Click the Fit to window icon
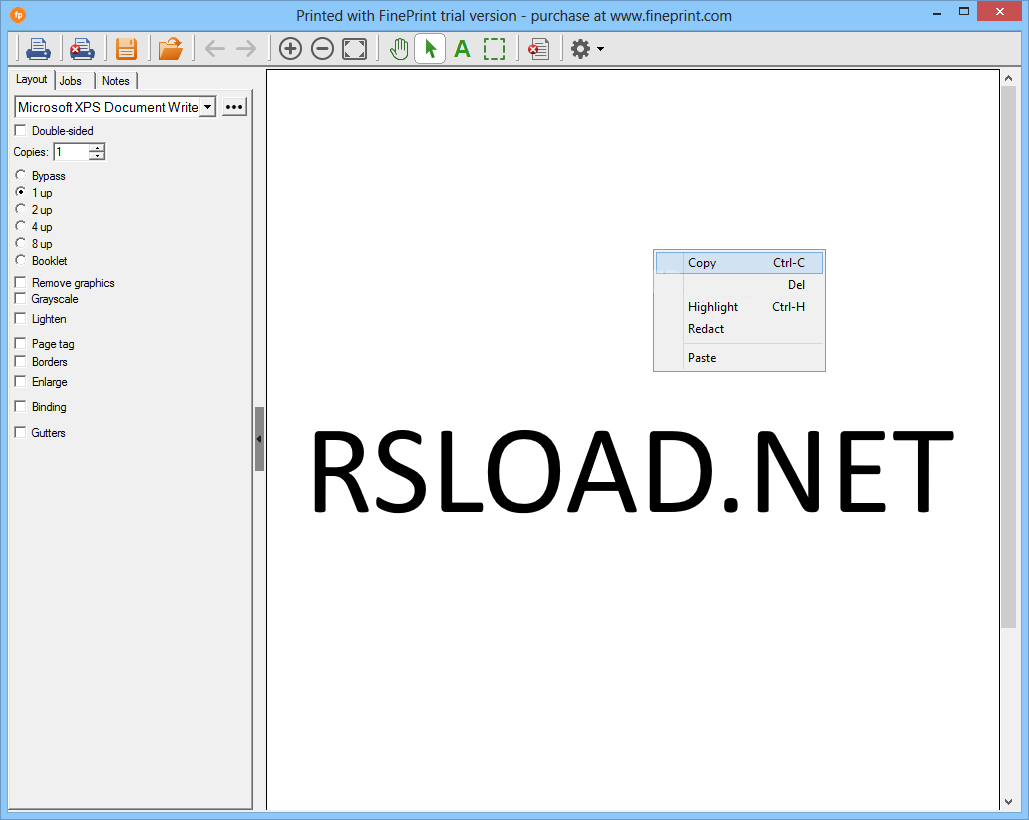This screenshot has width=1029, height=820. (x=354, y=49)
